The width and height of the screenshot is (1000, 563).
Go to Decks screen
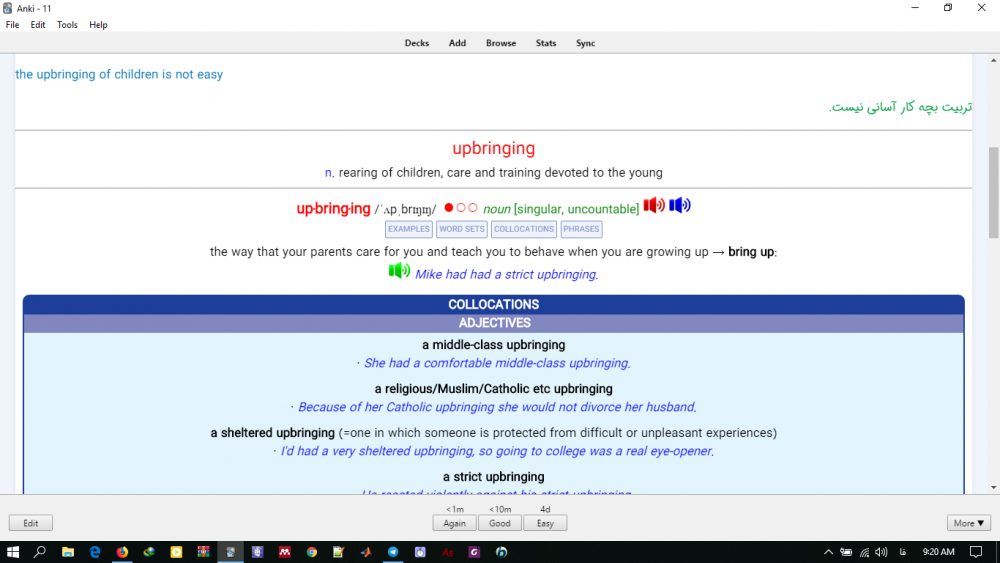[x=416, y=43]
